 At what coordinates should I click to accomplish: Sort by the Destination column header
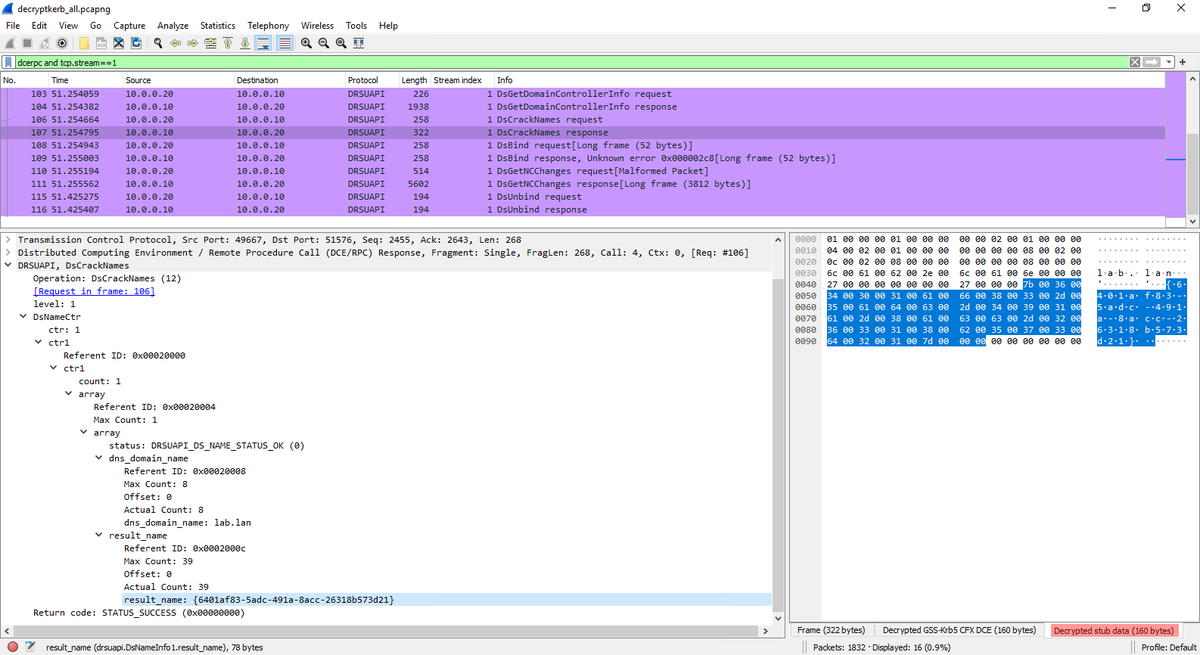288,80
